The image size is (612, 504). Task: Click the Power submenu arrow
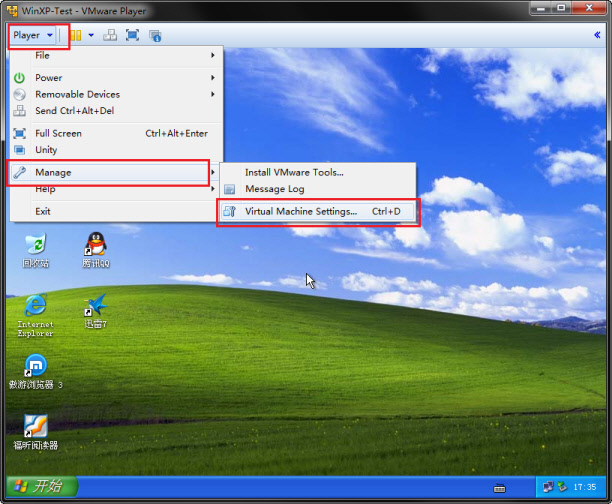click(x=213, y=78)
